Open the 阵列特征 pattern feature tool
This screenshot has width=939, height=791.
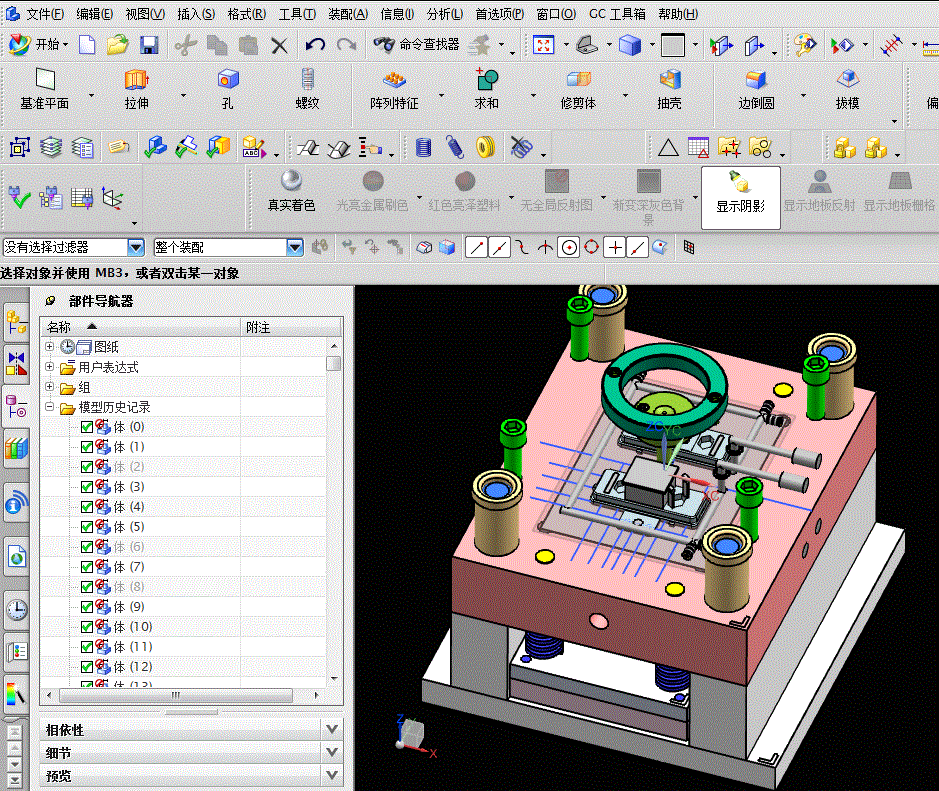(394, 89)
